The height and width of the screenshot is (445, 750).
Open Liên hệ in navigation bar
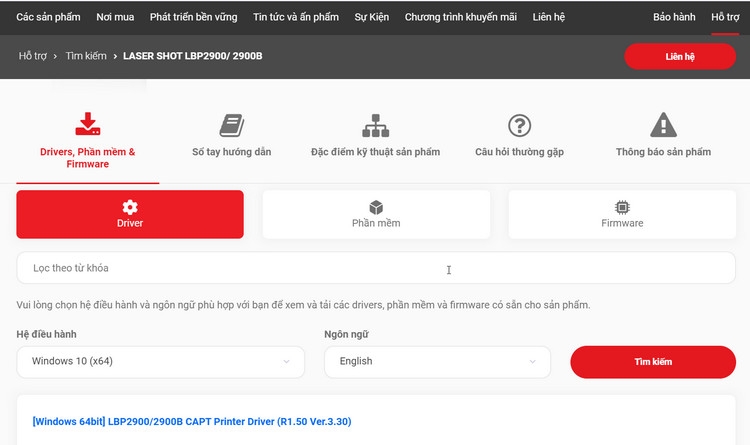click(549, 17)
